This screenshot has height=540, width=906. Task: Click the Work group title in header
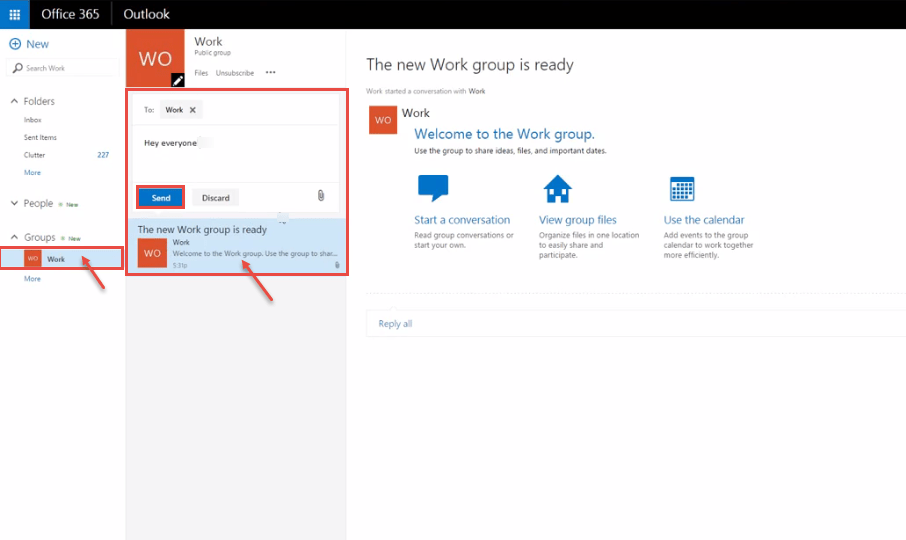[208, 42]
